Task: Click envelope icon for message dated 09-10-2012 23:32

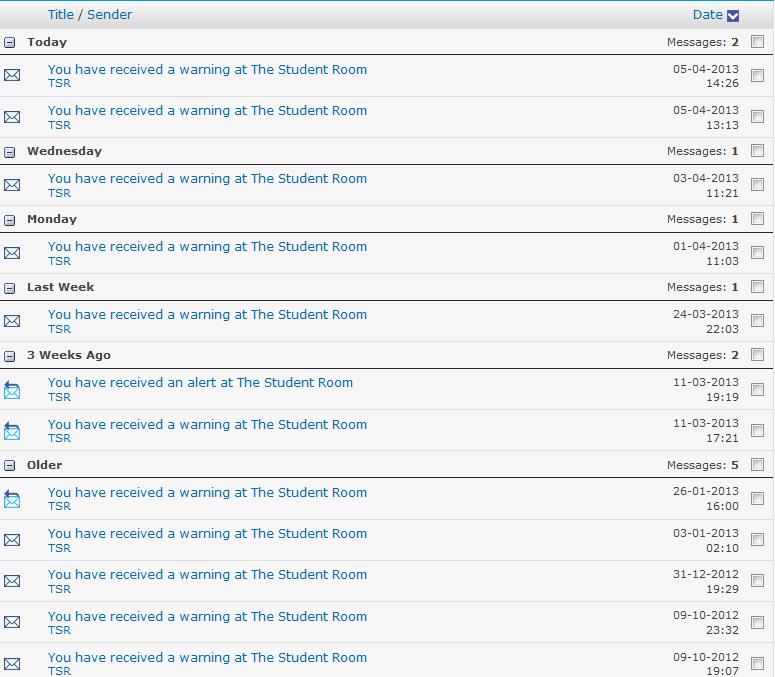Action: click(12, 622)
